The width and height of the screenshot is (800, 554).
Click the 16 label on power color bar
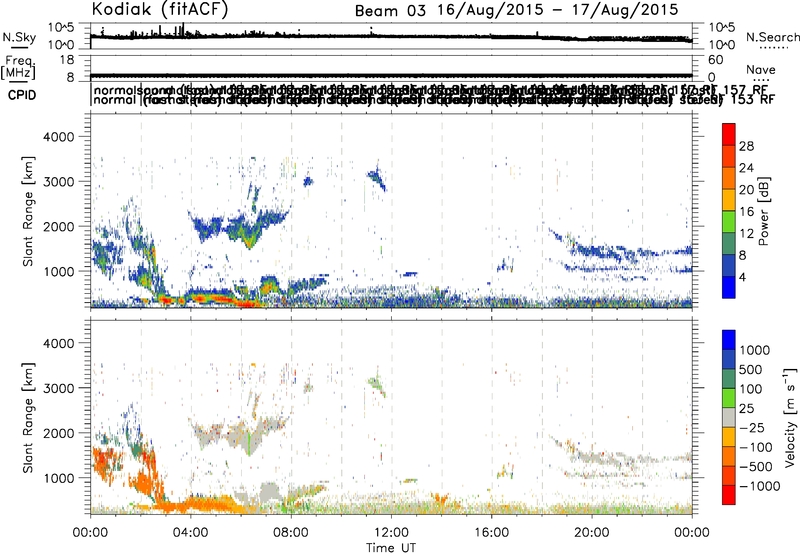click(x=746, y=212)
